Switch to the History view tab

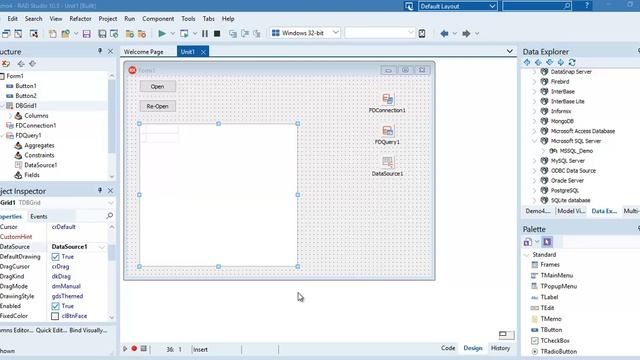pos(500,348)
